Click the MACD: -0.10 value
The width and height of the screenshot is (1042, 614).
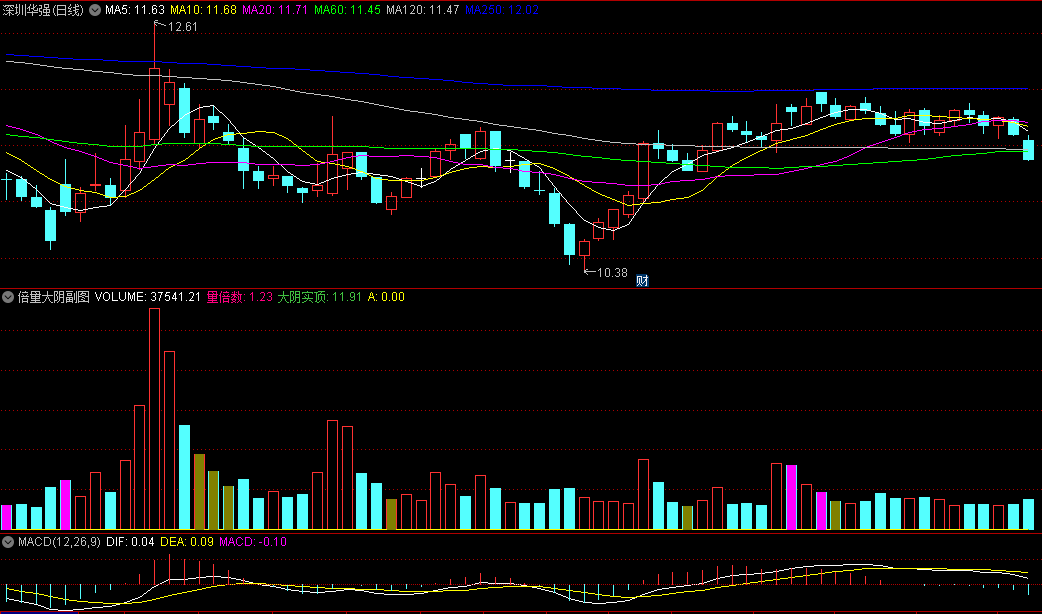click(x=253, y=542)
